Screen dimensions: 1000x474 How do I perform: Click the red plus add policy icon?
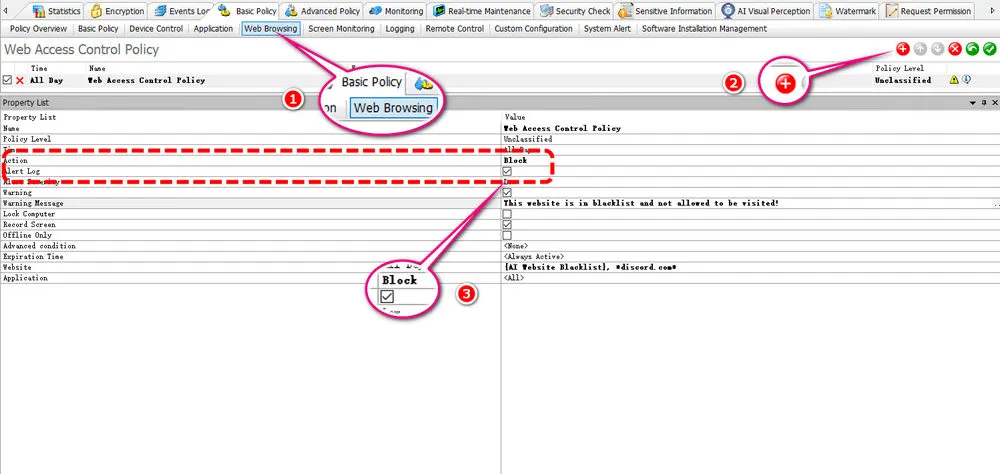tap(902, 49)
